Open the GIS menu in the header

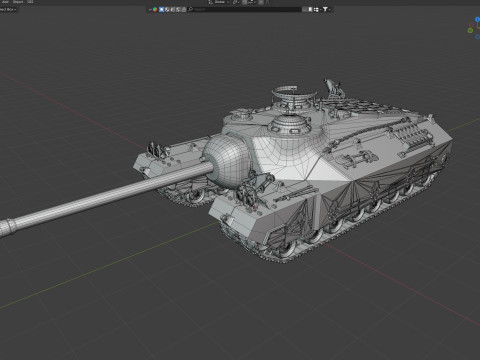tap(30, 2)
